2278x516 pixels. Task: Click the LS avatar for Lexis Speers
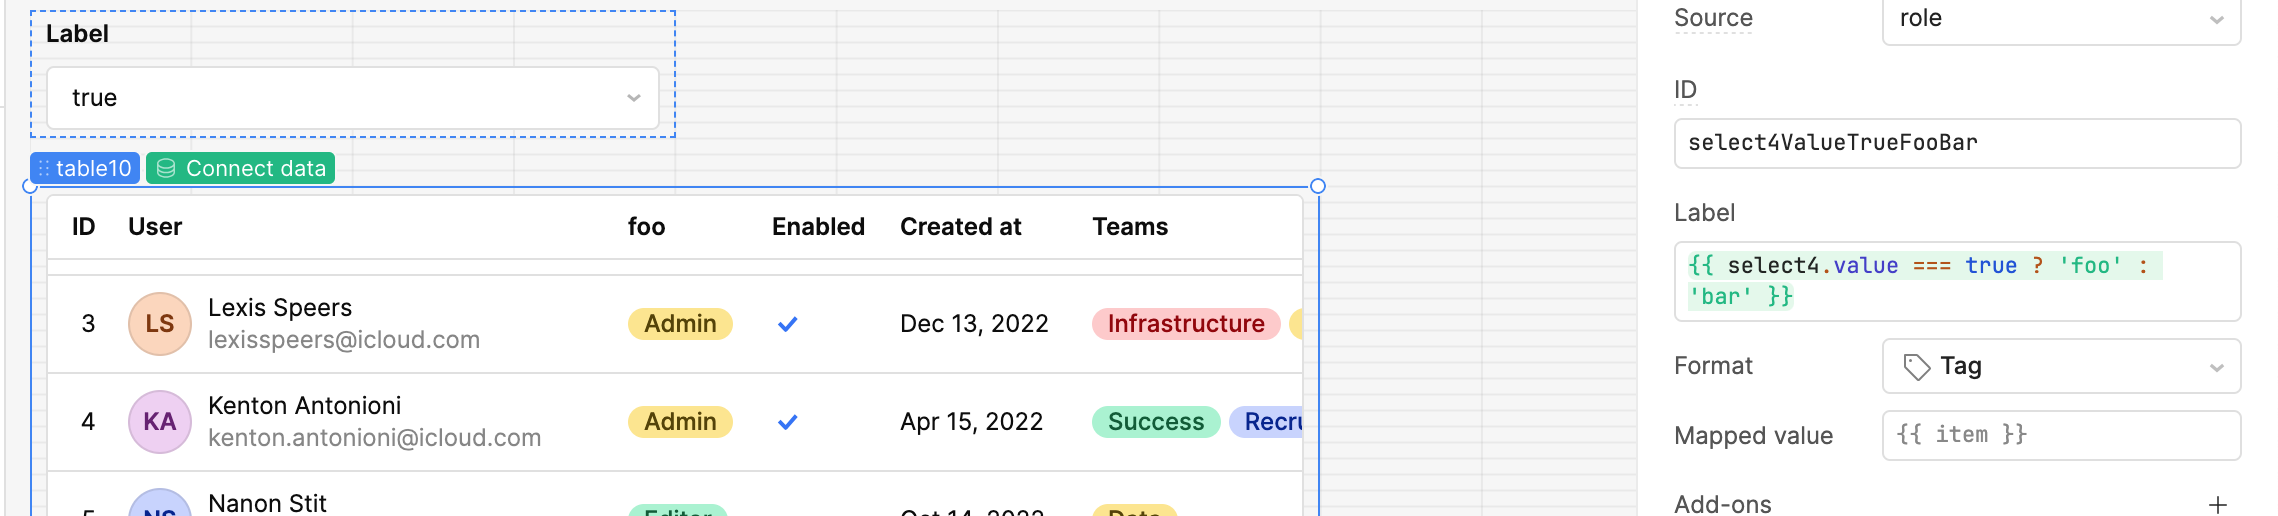pos(160,324)
